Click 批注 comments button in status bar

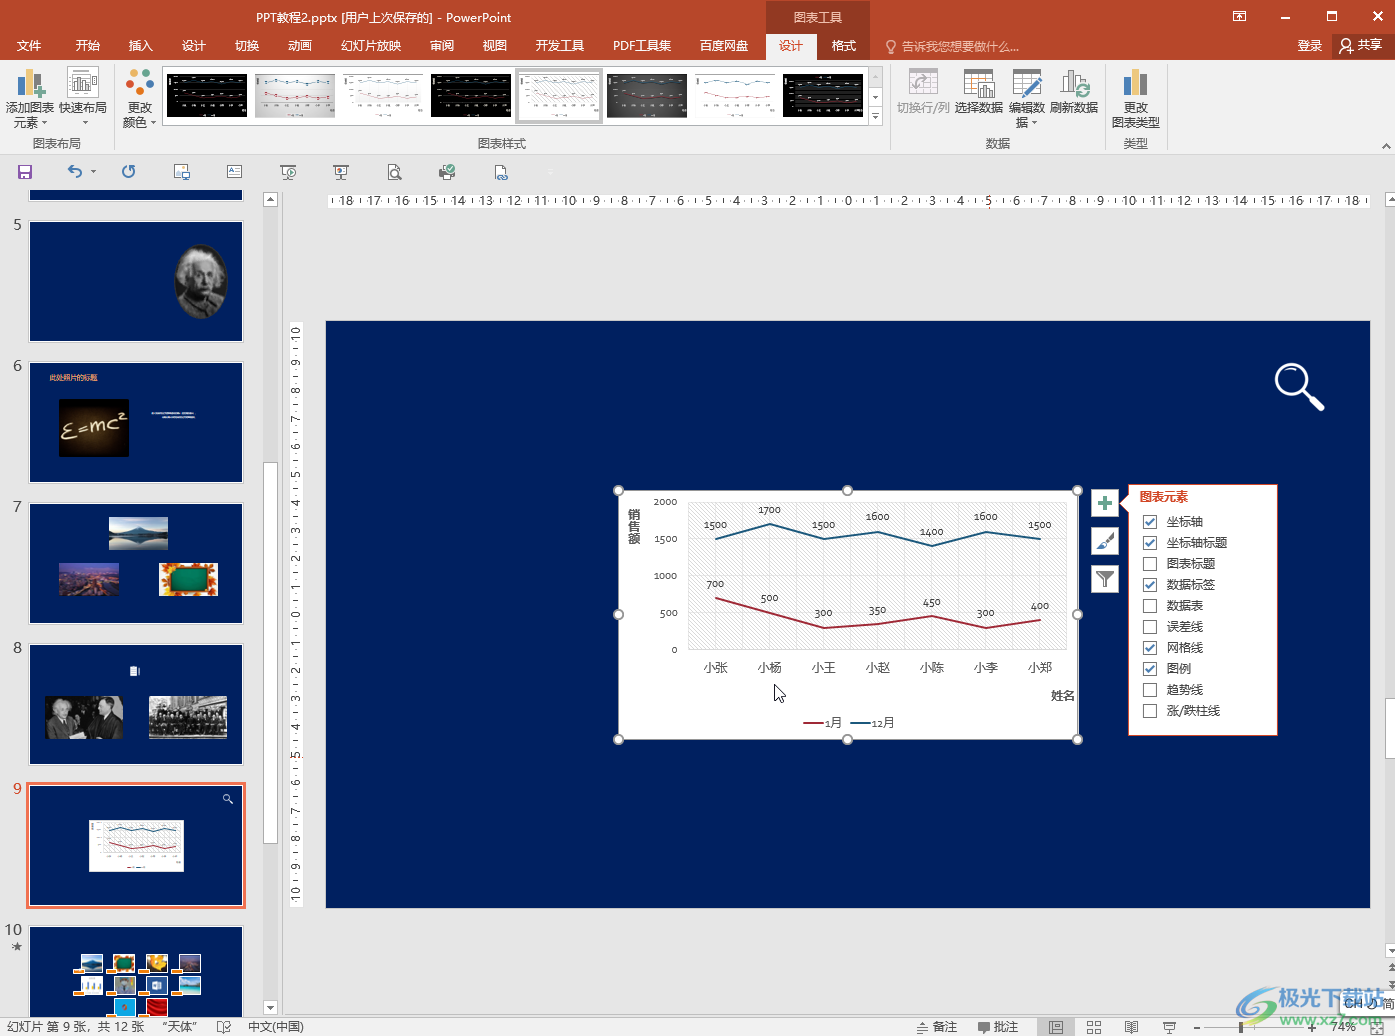point(998,1027)
